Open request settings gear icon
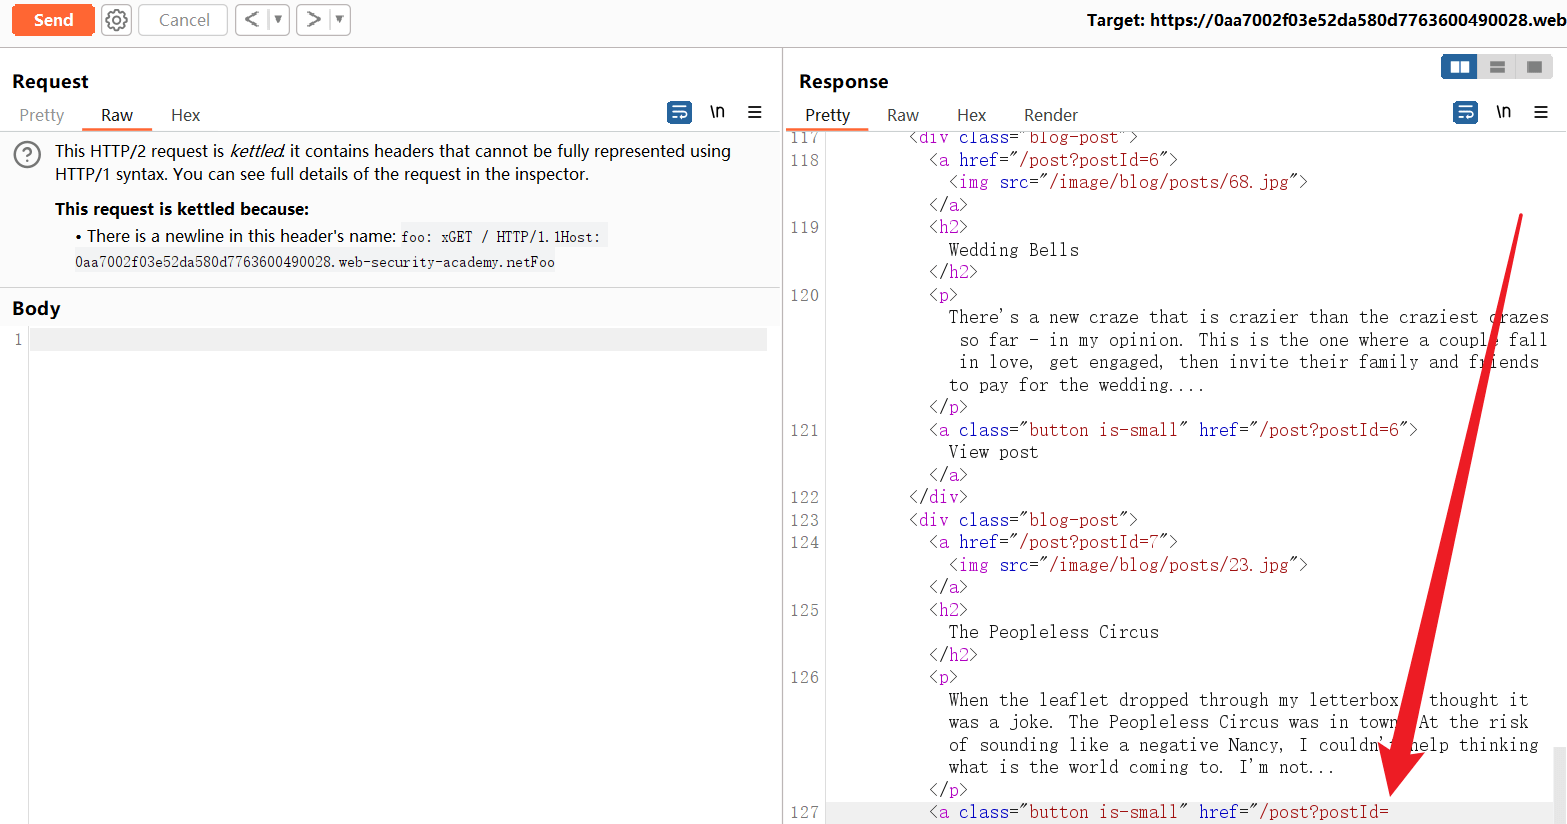The image size is (1567, 824). pos(117,20)
